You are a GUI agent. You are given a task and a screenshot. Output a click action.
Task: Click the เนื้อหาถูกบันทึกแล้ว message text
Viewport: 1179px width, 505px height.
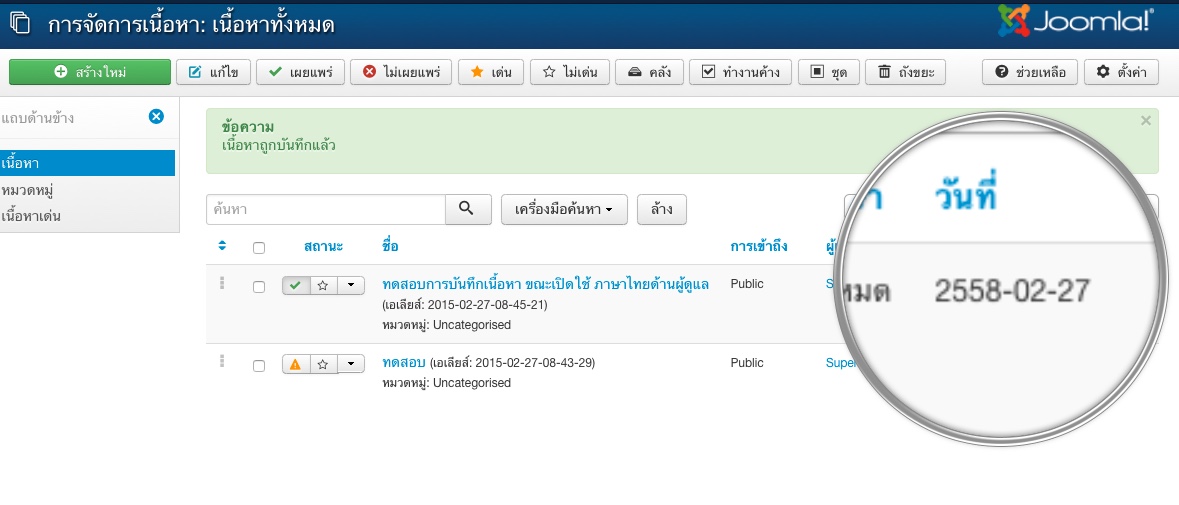coord(278,145)
